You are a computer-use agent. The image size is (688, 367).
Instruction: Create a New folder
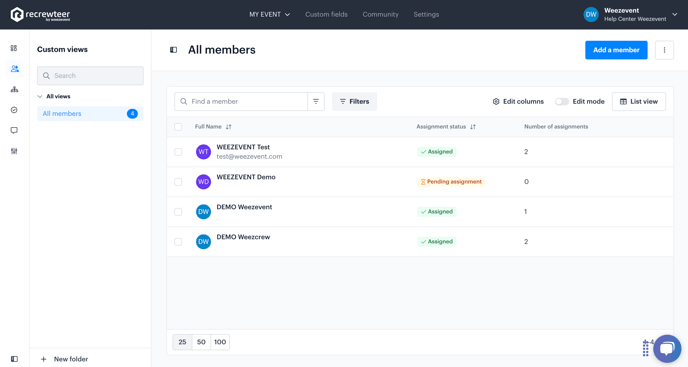click(x=64, y=359)
